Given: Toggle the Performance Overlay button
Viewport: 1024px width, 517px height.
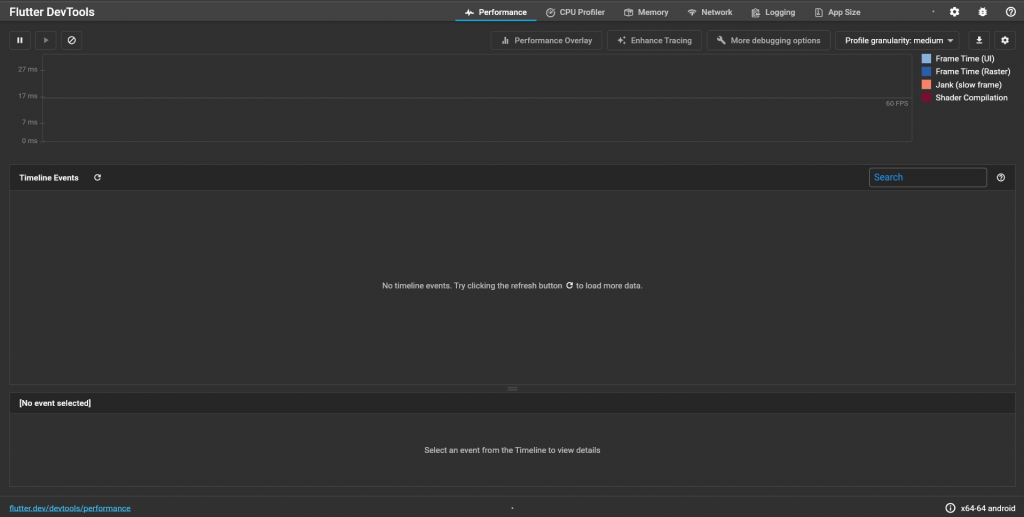Looking at the screenshot, I should pyautogui.click(x=546, y=40).
